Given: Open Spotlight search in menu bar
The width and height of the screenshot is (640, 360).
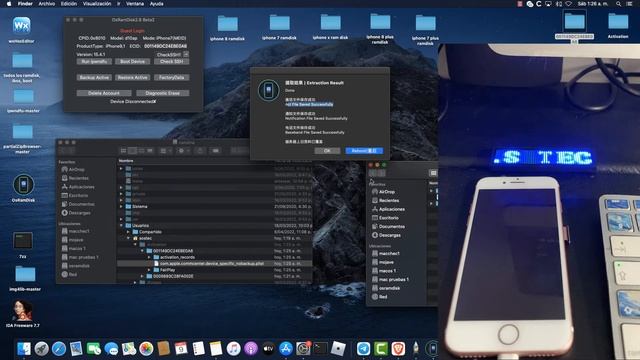Looking at the screenshot, I should click(618, 4).
